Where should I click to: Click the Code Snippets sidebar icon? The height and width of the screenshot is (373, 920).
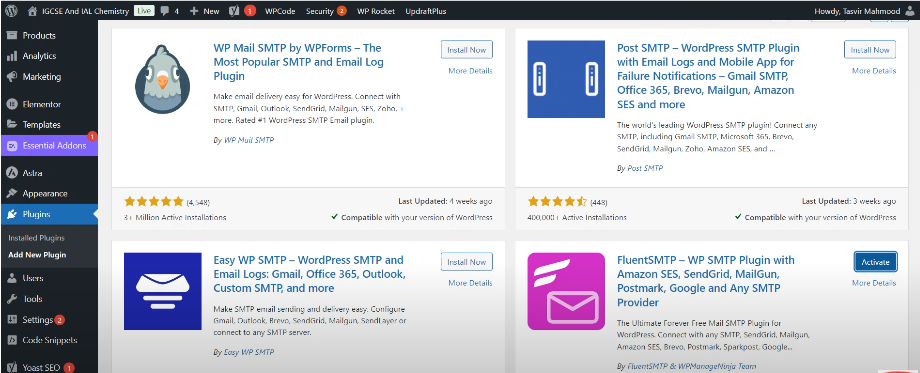(11, 340)
